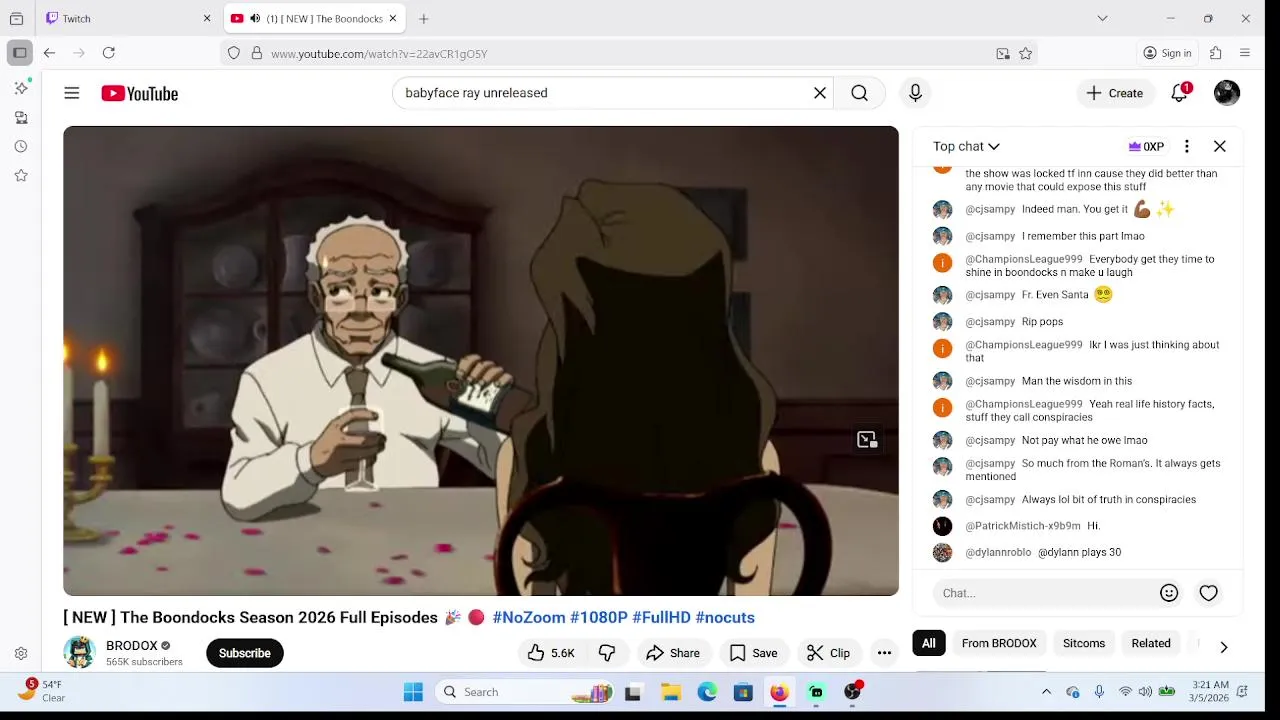Bookmark this page with star
1280x720 pixels.
[1025, 54]
